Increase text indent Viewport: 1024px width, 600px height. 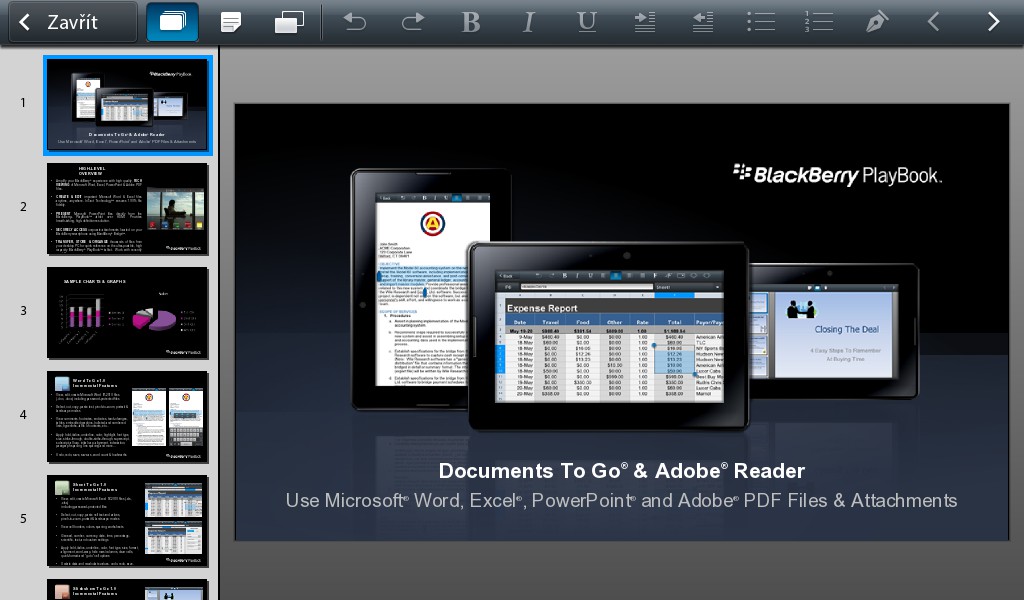coord(645,22)
